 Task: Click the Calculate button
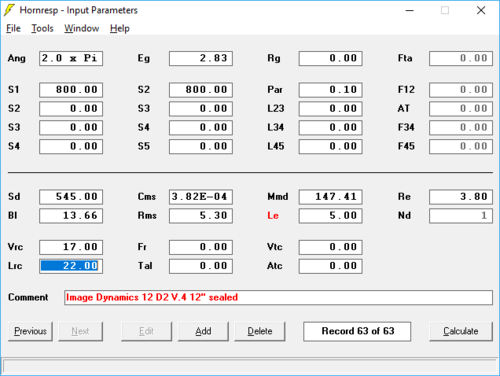461,331
